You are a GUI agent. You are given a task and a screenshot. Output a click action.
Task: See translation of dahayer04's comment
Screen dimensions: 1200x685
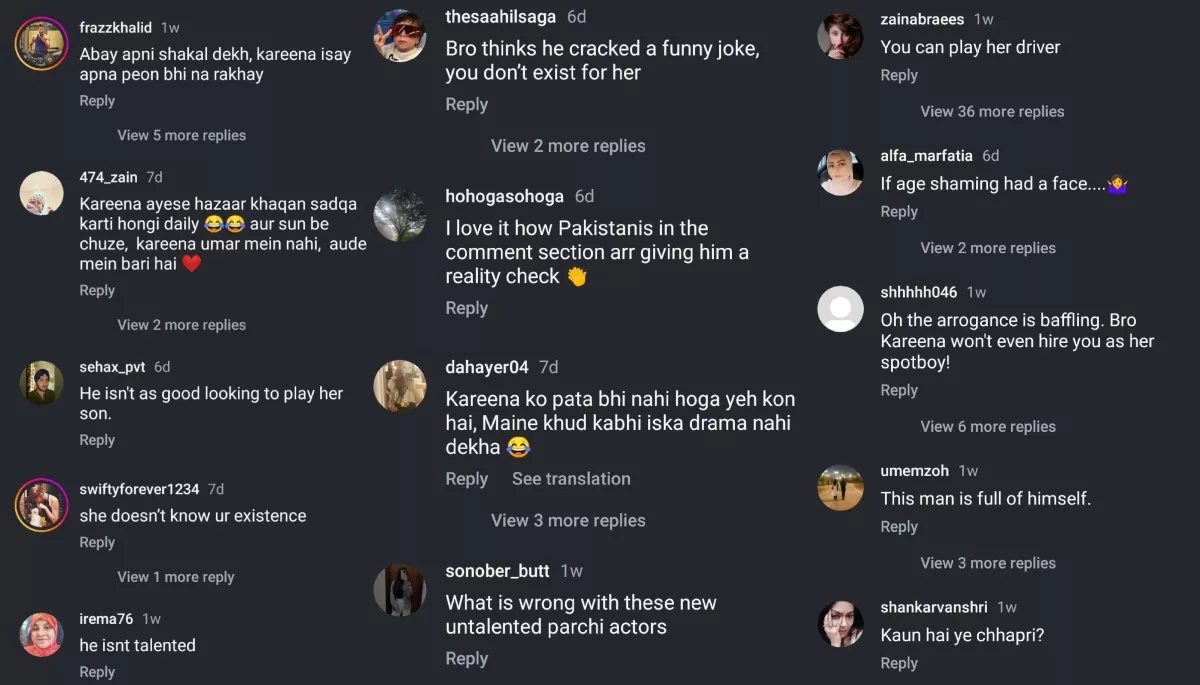[571, 479]
